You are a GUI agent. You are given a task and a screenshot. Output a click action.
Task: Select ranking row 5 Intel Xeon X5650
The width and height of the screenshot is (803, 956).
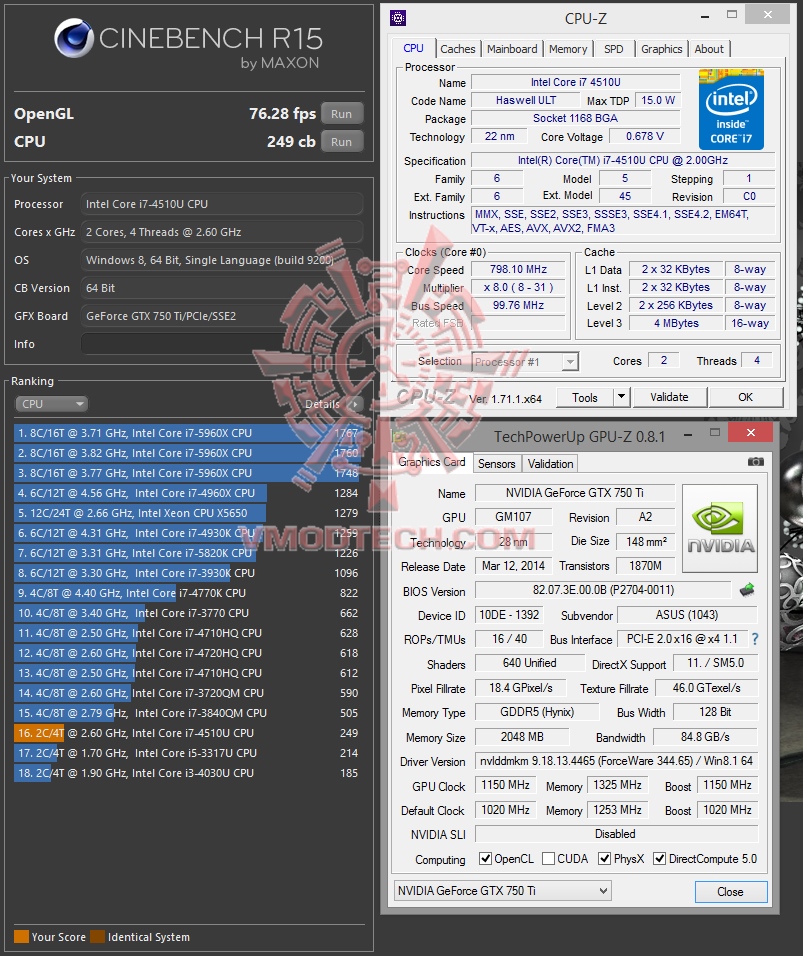pyautogui.click(x=187, y=513)
